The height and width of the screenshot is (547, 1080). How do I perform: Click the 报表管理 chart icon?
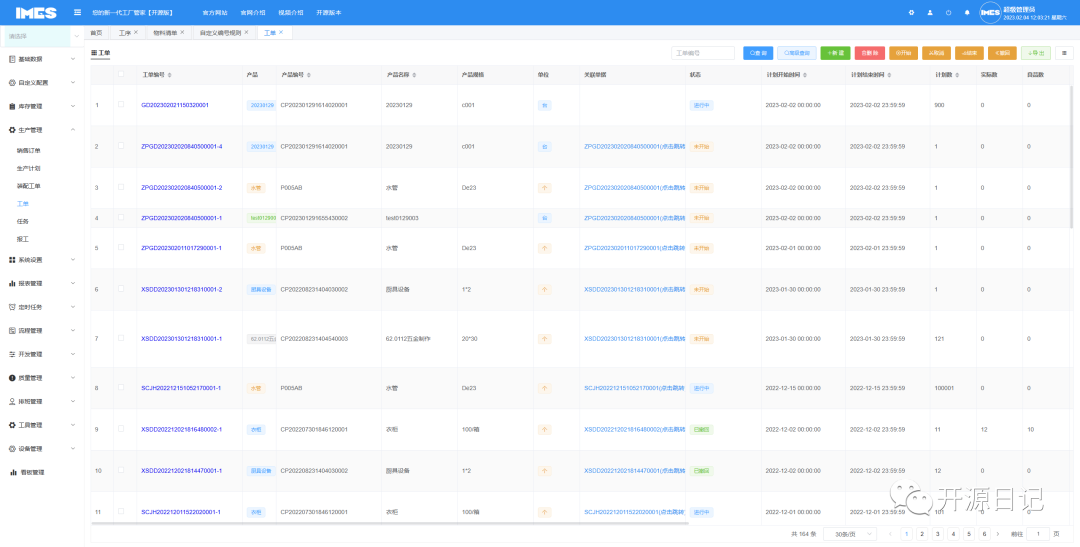(12, 283)
